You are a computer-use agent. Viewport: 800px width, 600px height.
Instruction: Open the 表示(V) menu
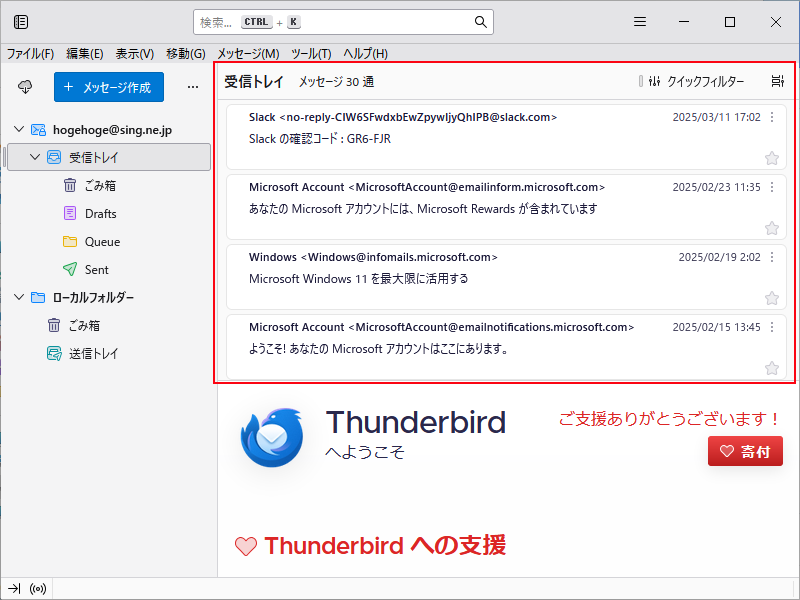click(x=135, y=54)
